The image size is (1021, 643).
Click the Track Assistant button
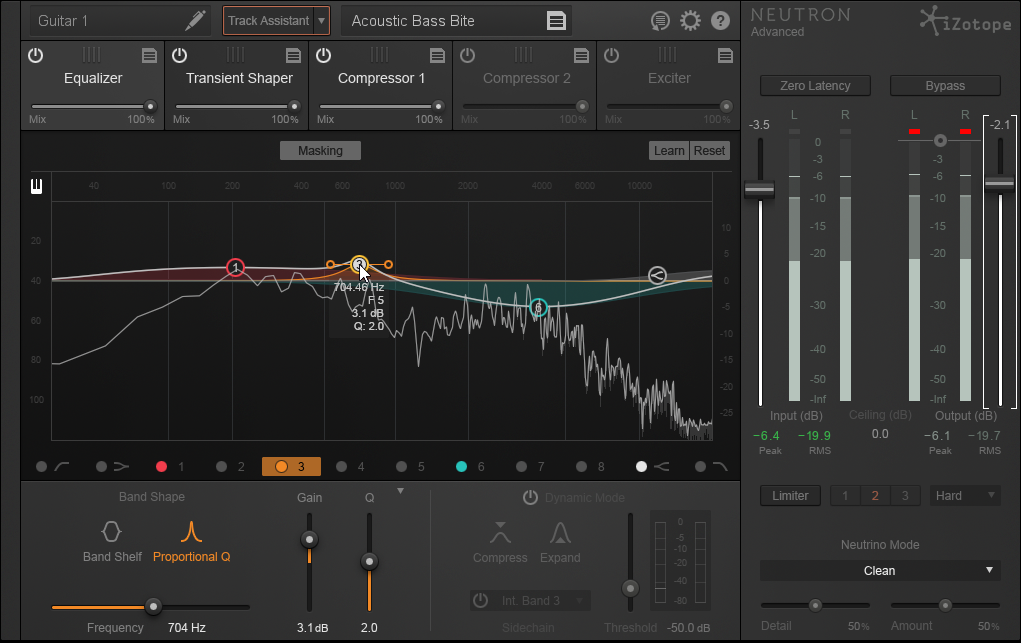[x=268, y=21]
